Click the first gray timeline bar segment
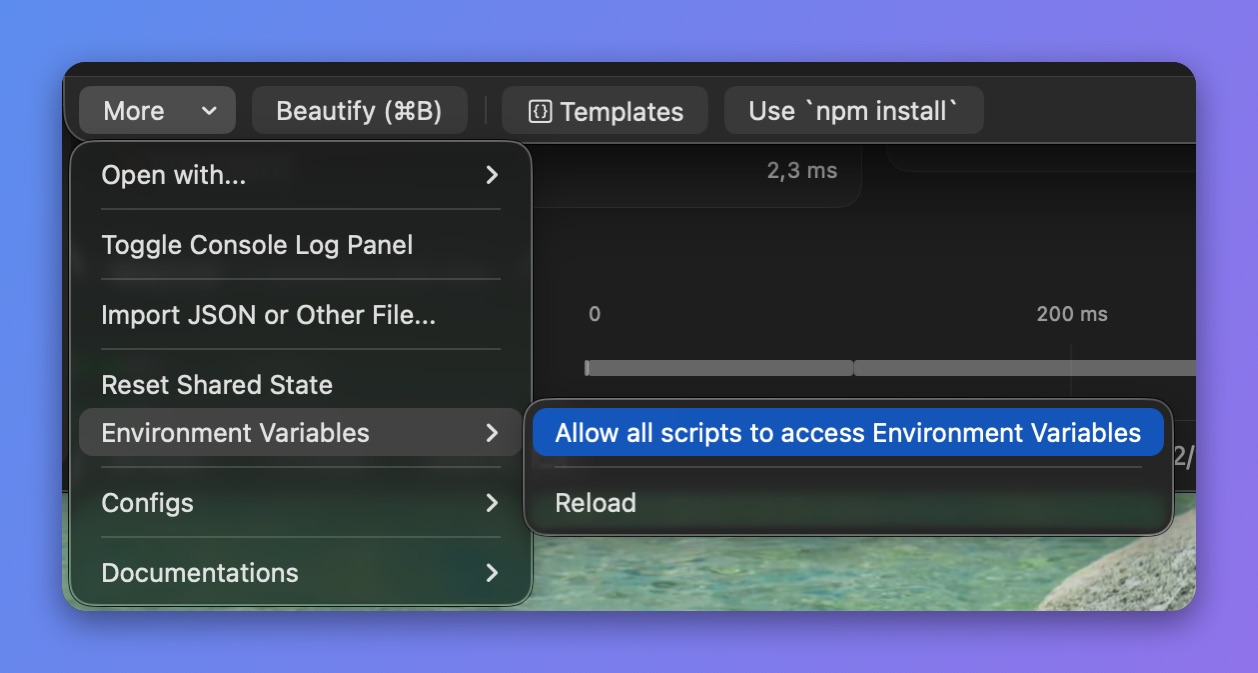 tap(718, 368)
